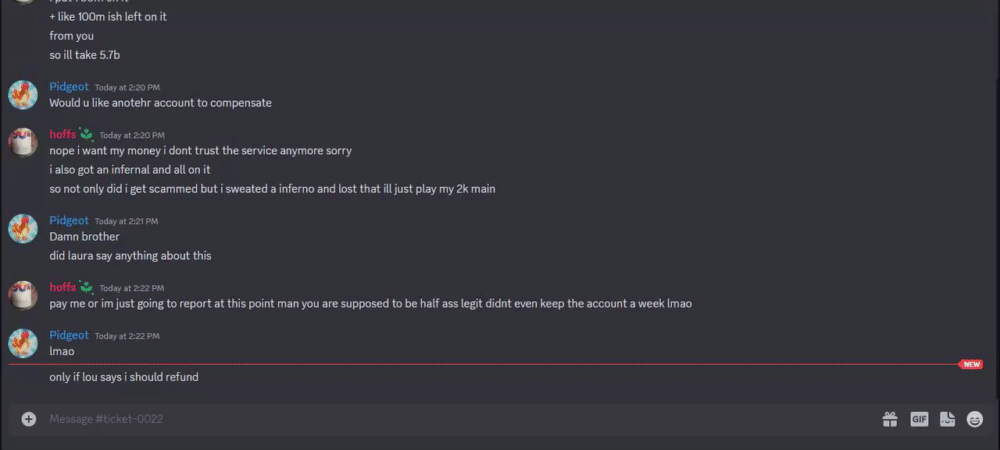Open hoffs' username on the 2:20 PM message
The height and width of the screenshot is (450, 1000).
coord(62,135)
